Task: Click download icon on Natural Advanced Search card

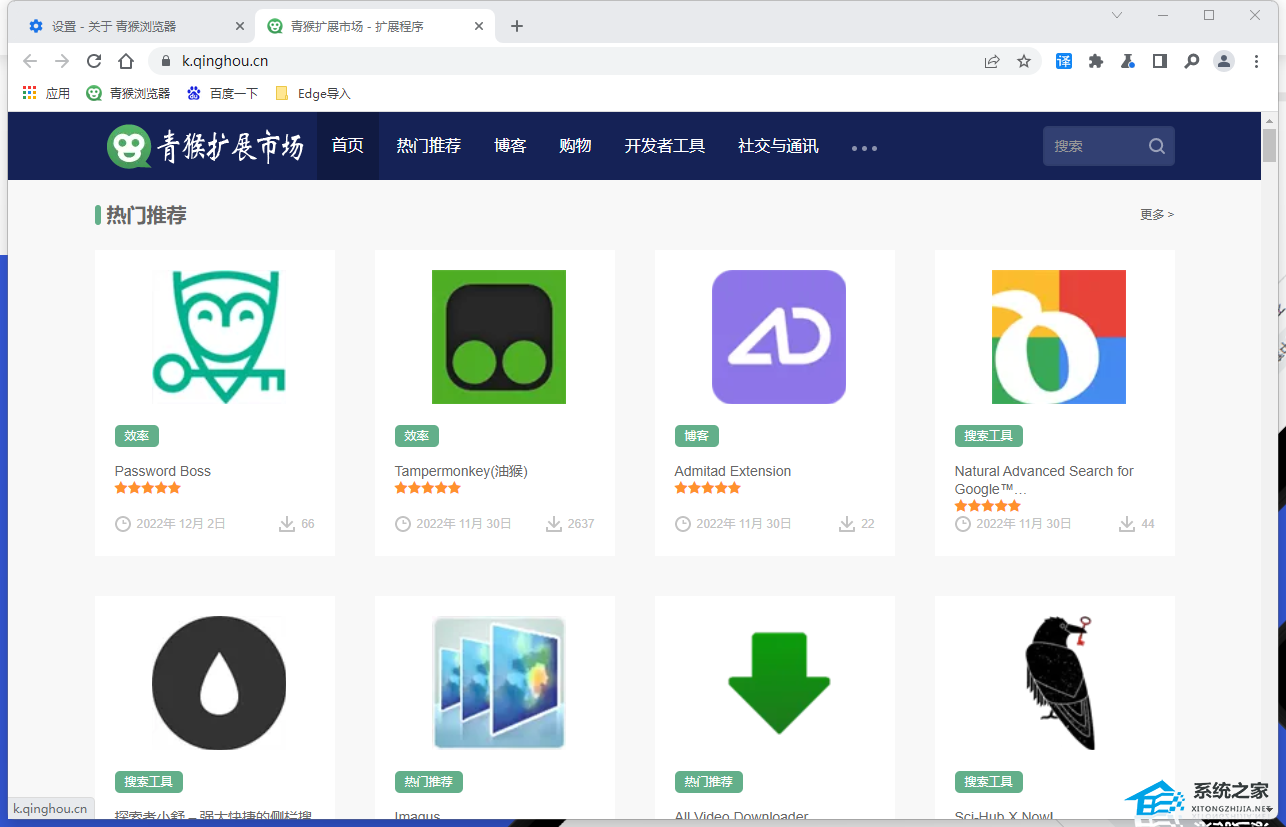Action: 1127,524
